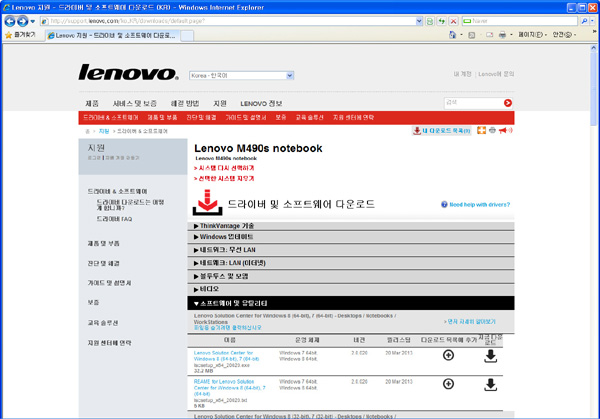This screenshot has width=600, height=419.
Task: Open the Korea - 한국어 country dropdown
Action: point(241,75)
